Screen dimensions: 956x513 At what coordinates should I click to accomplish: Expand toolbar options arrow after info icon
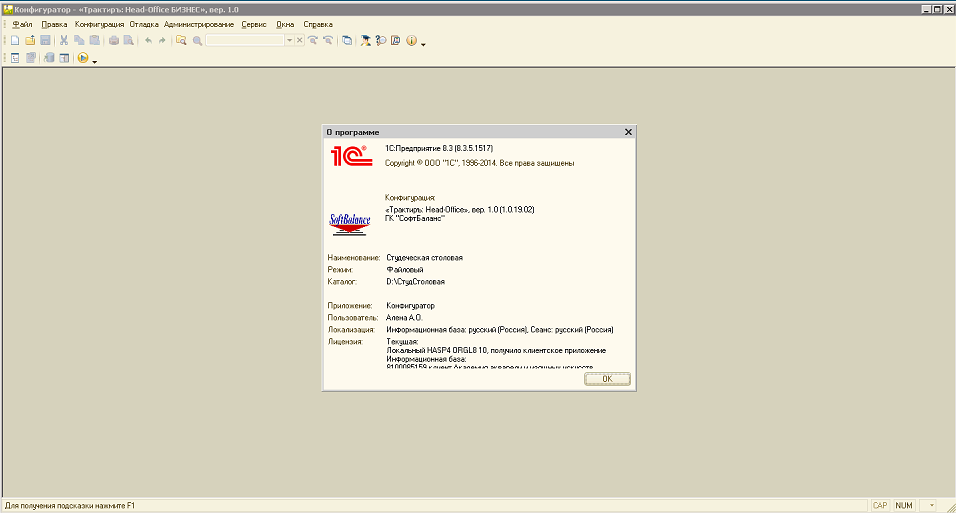point(424,44)
